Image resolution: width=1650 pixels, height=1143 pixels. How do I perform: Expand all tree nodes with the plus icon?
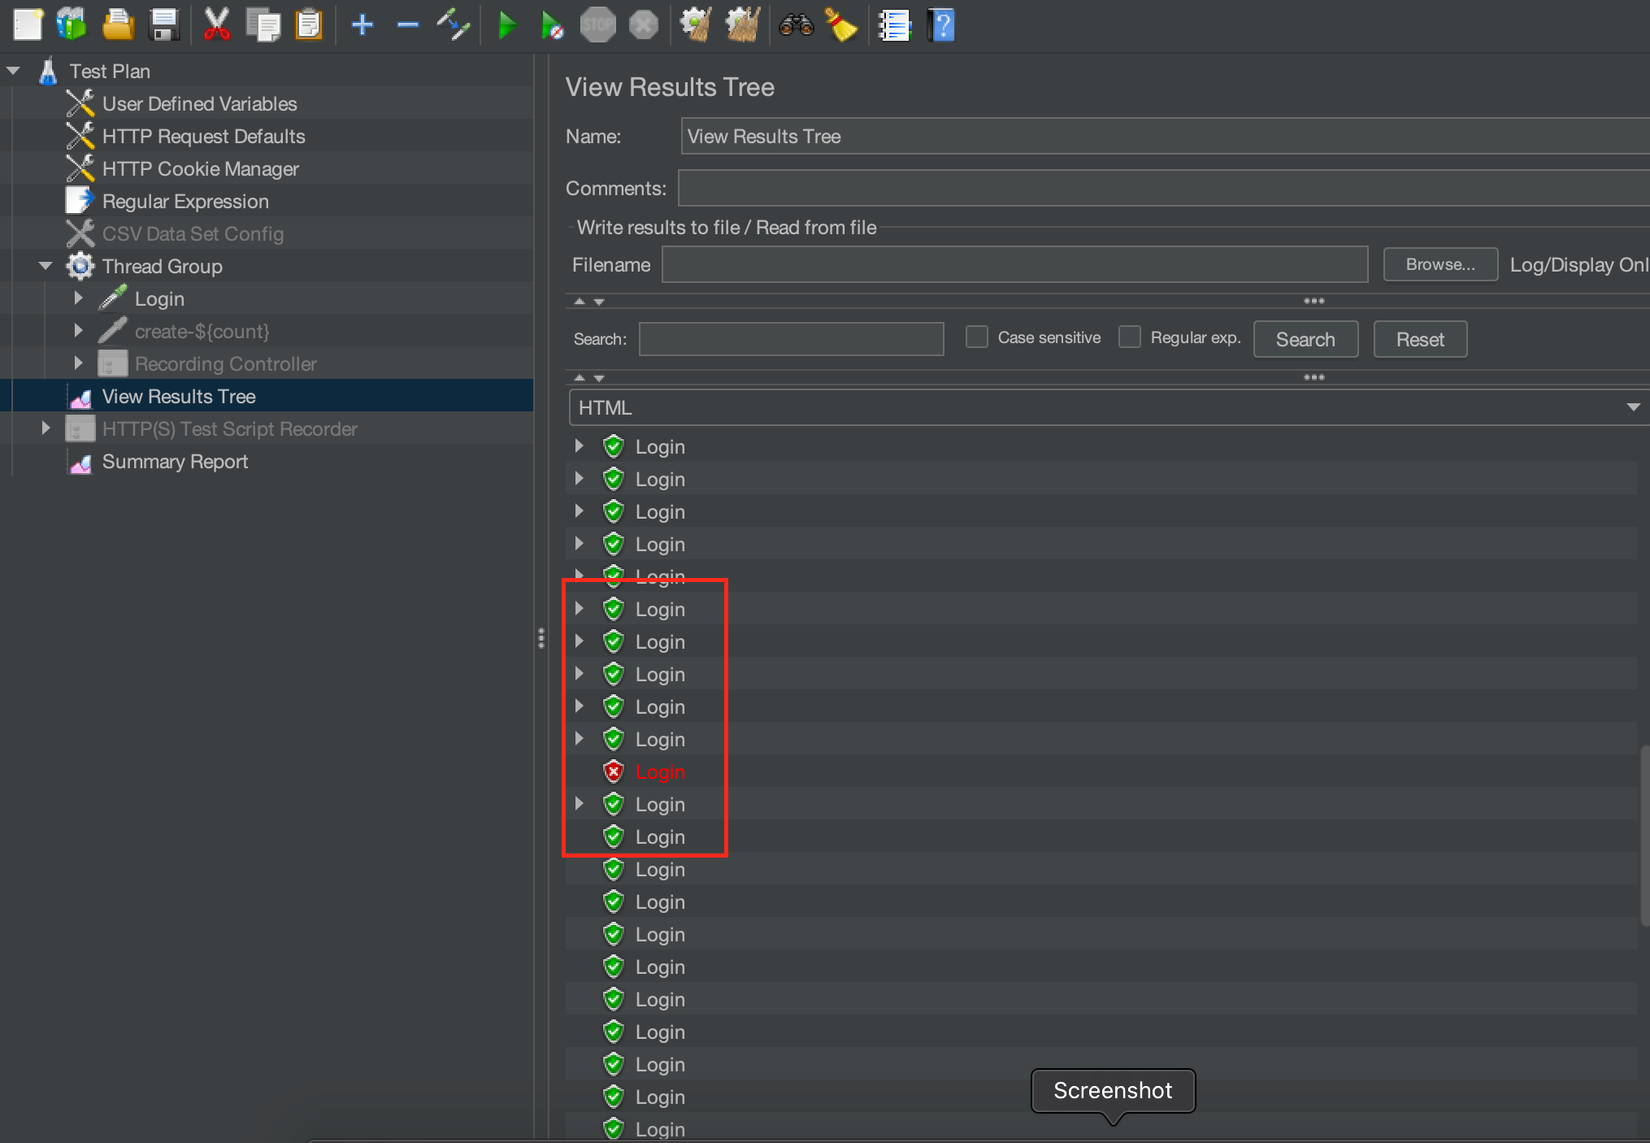pos(361,25)
